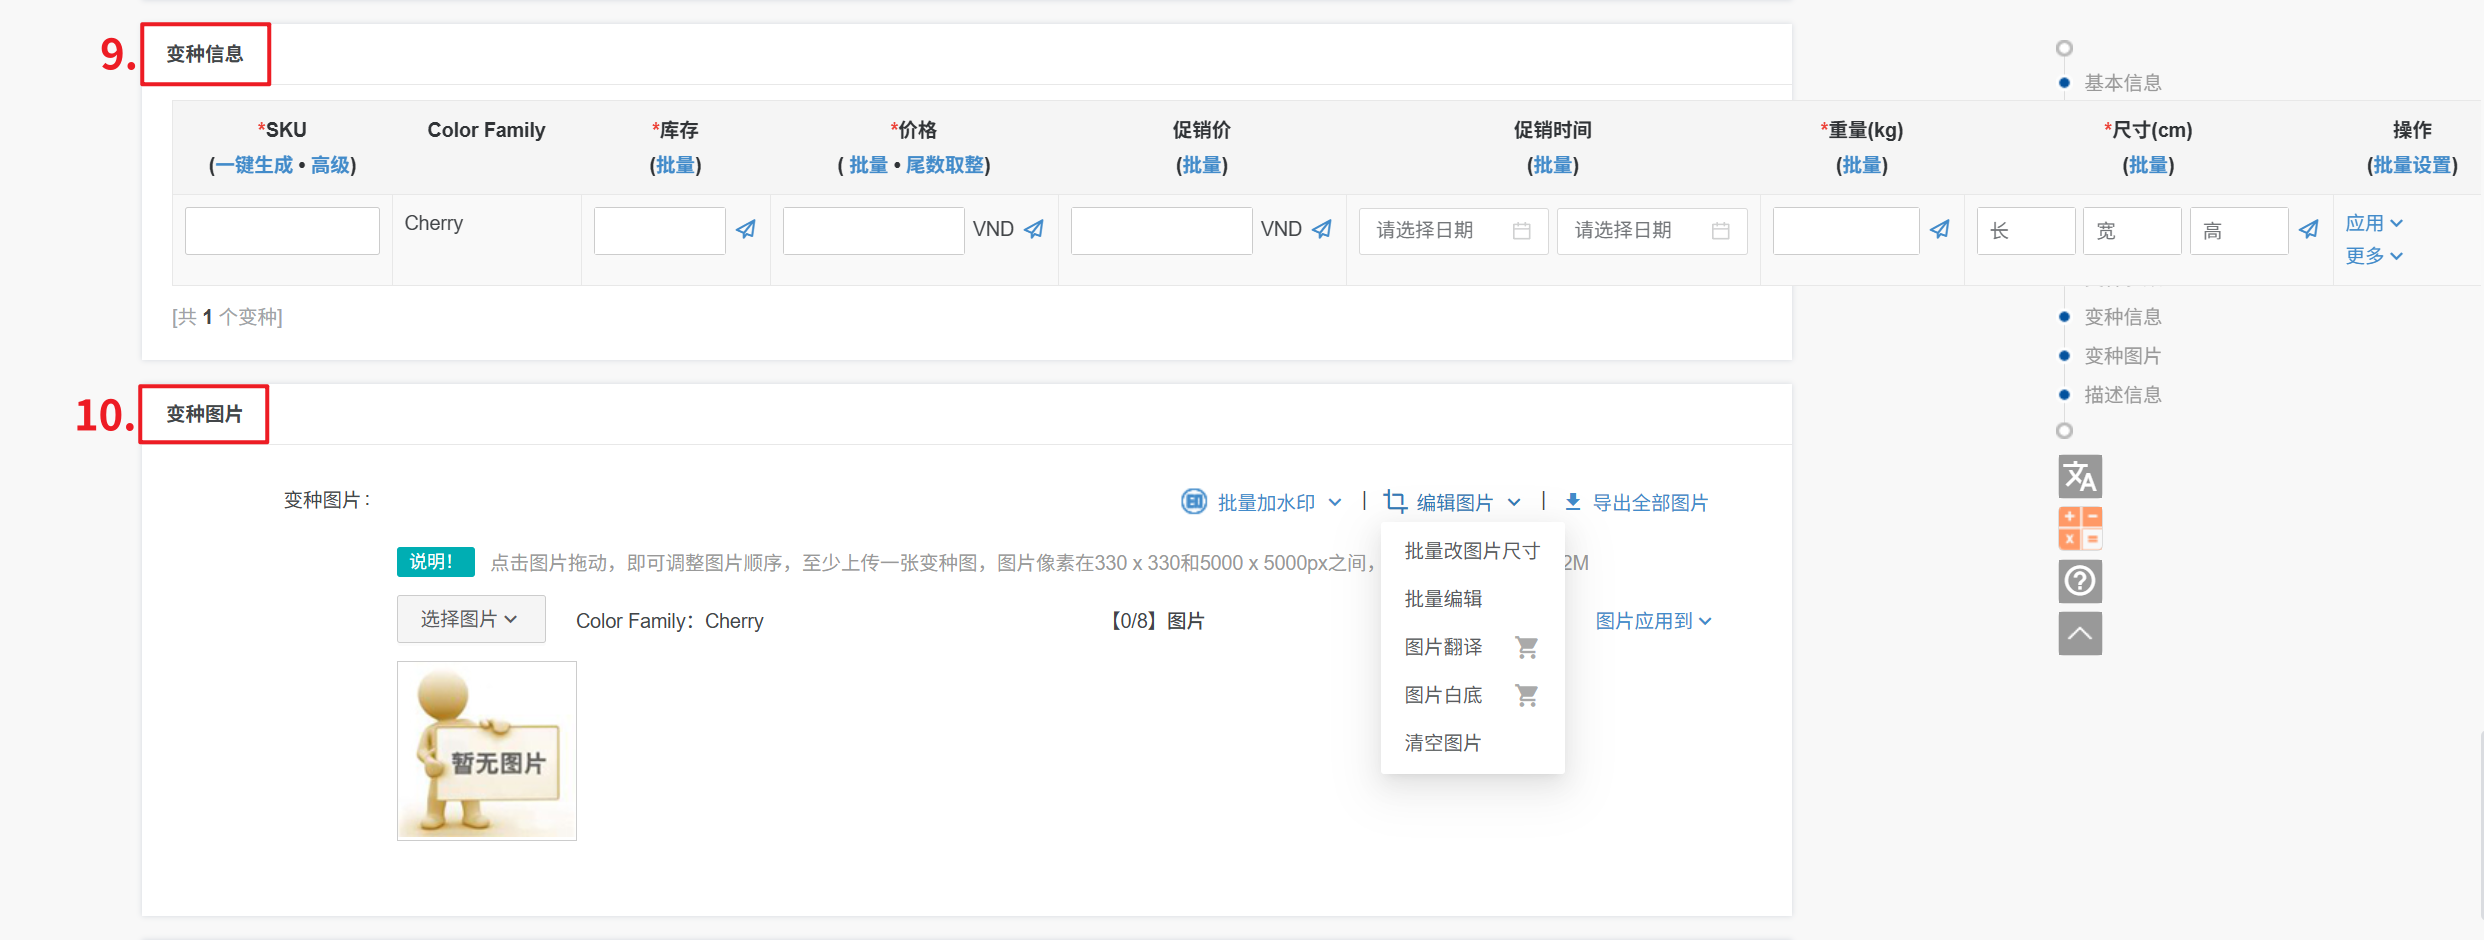Click the 暂无图片 placeholder thumbnail

(x=487, y=751)
